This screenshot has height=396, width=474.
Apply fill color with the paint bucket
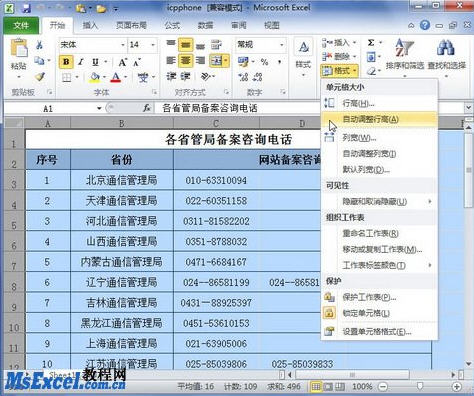point(95,78)
